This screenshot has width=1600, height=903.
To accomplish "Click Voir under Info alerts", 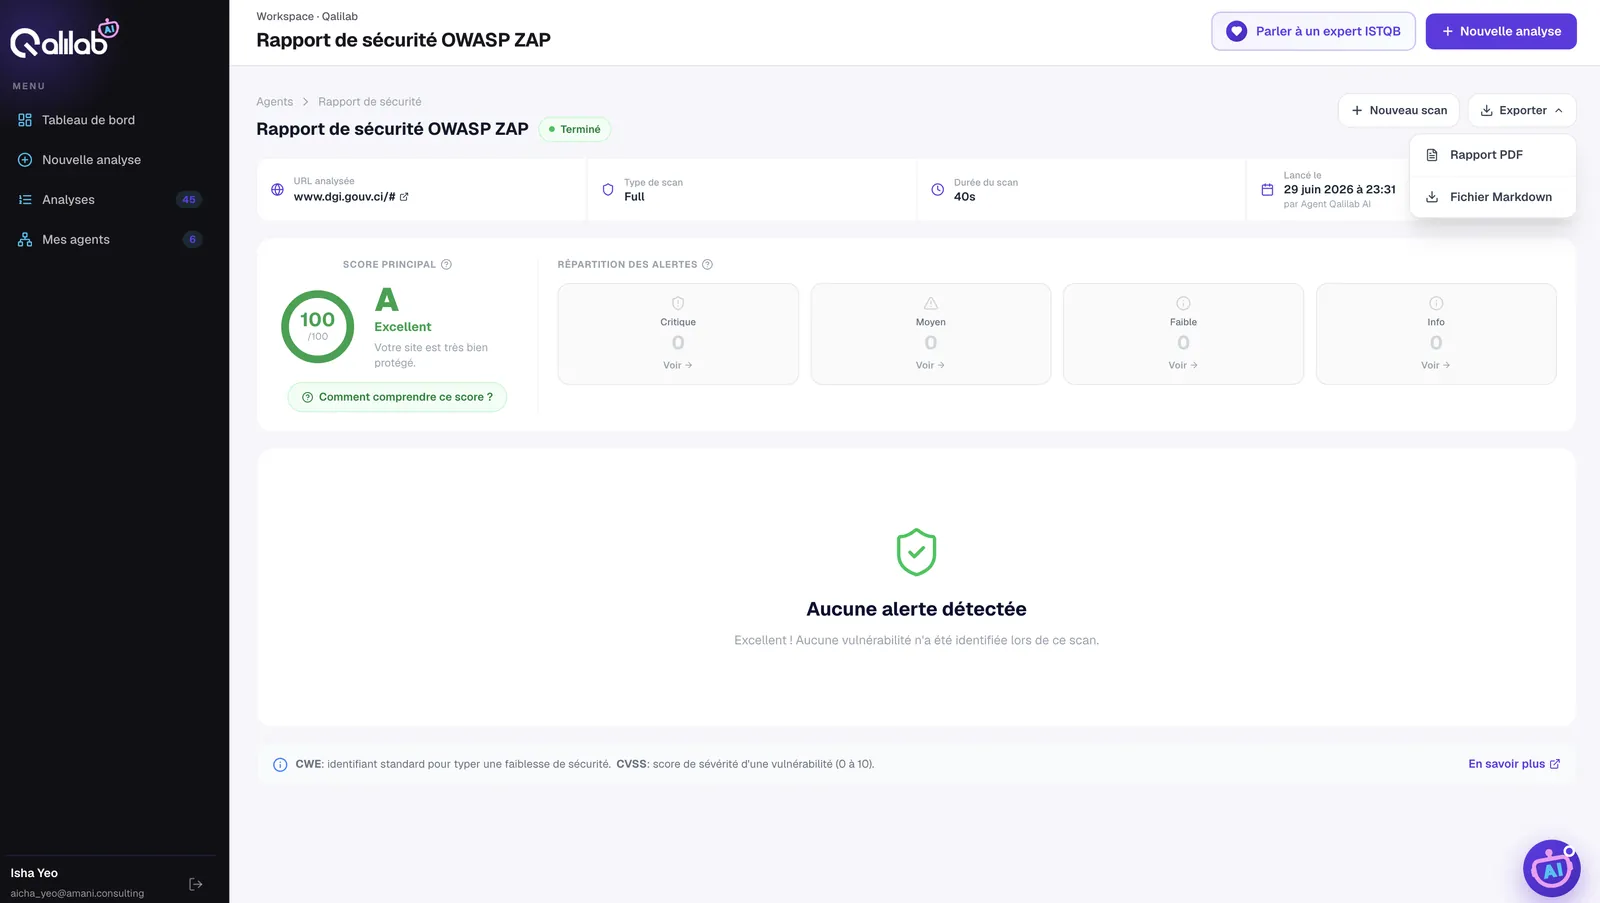I will point(1436,366).
